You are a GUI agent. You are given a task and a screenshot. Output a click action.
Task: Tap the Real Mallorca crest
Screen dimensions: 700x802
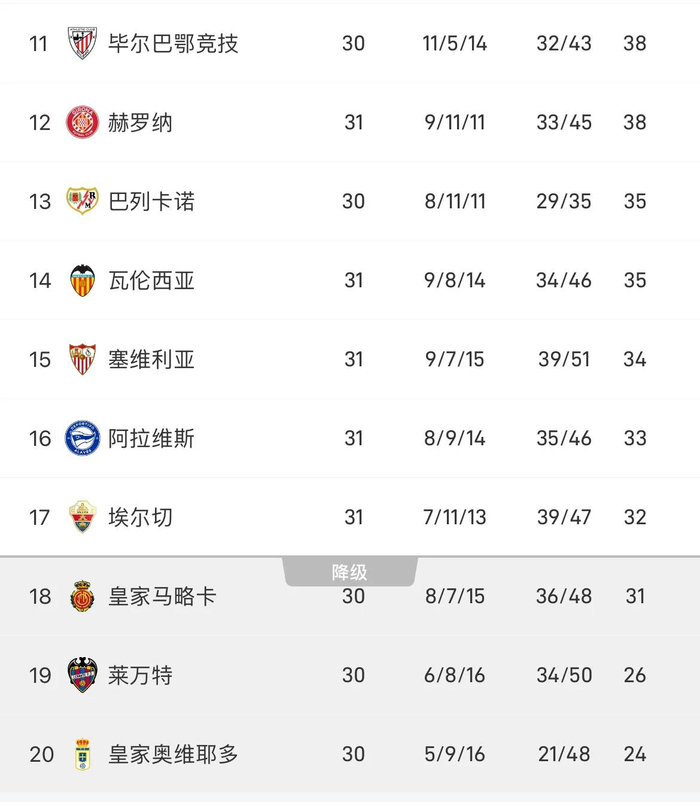[x=82, y=597]
